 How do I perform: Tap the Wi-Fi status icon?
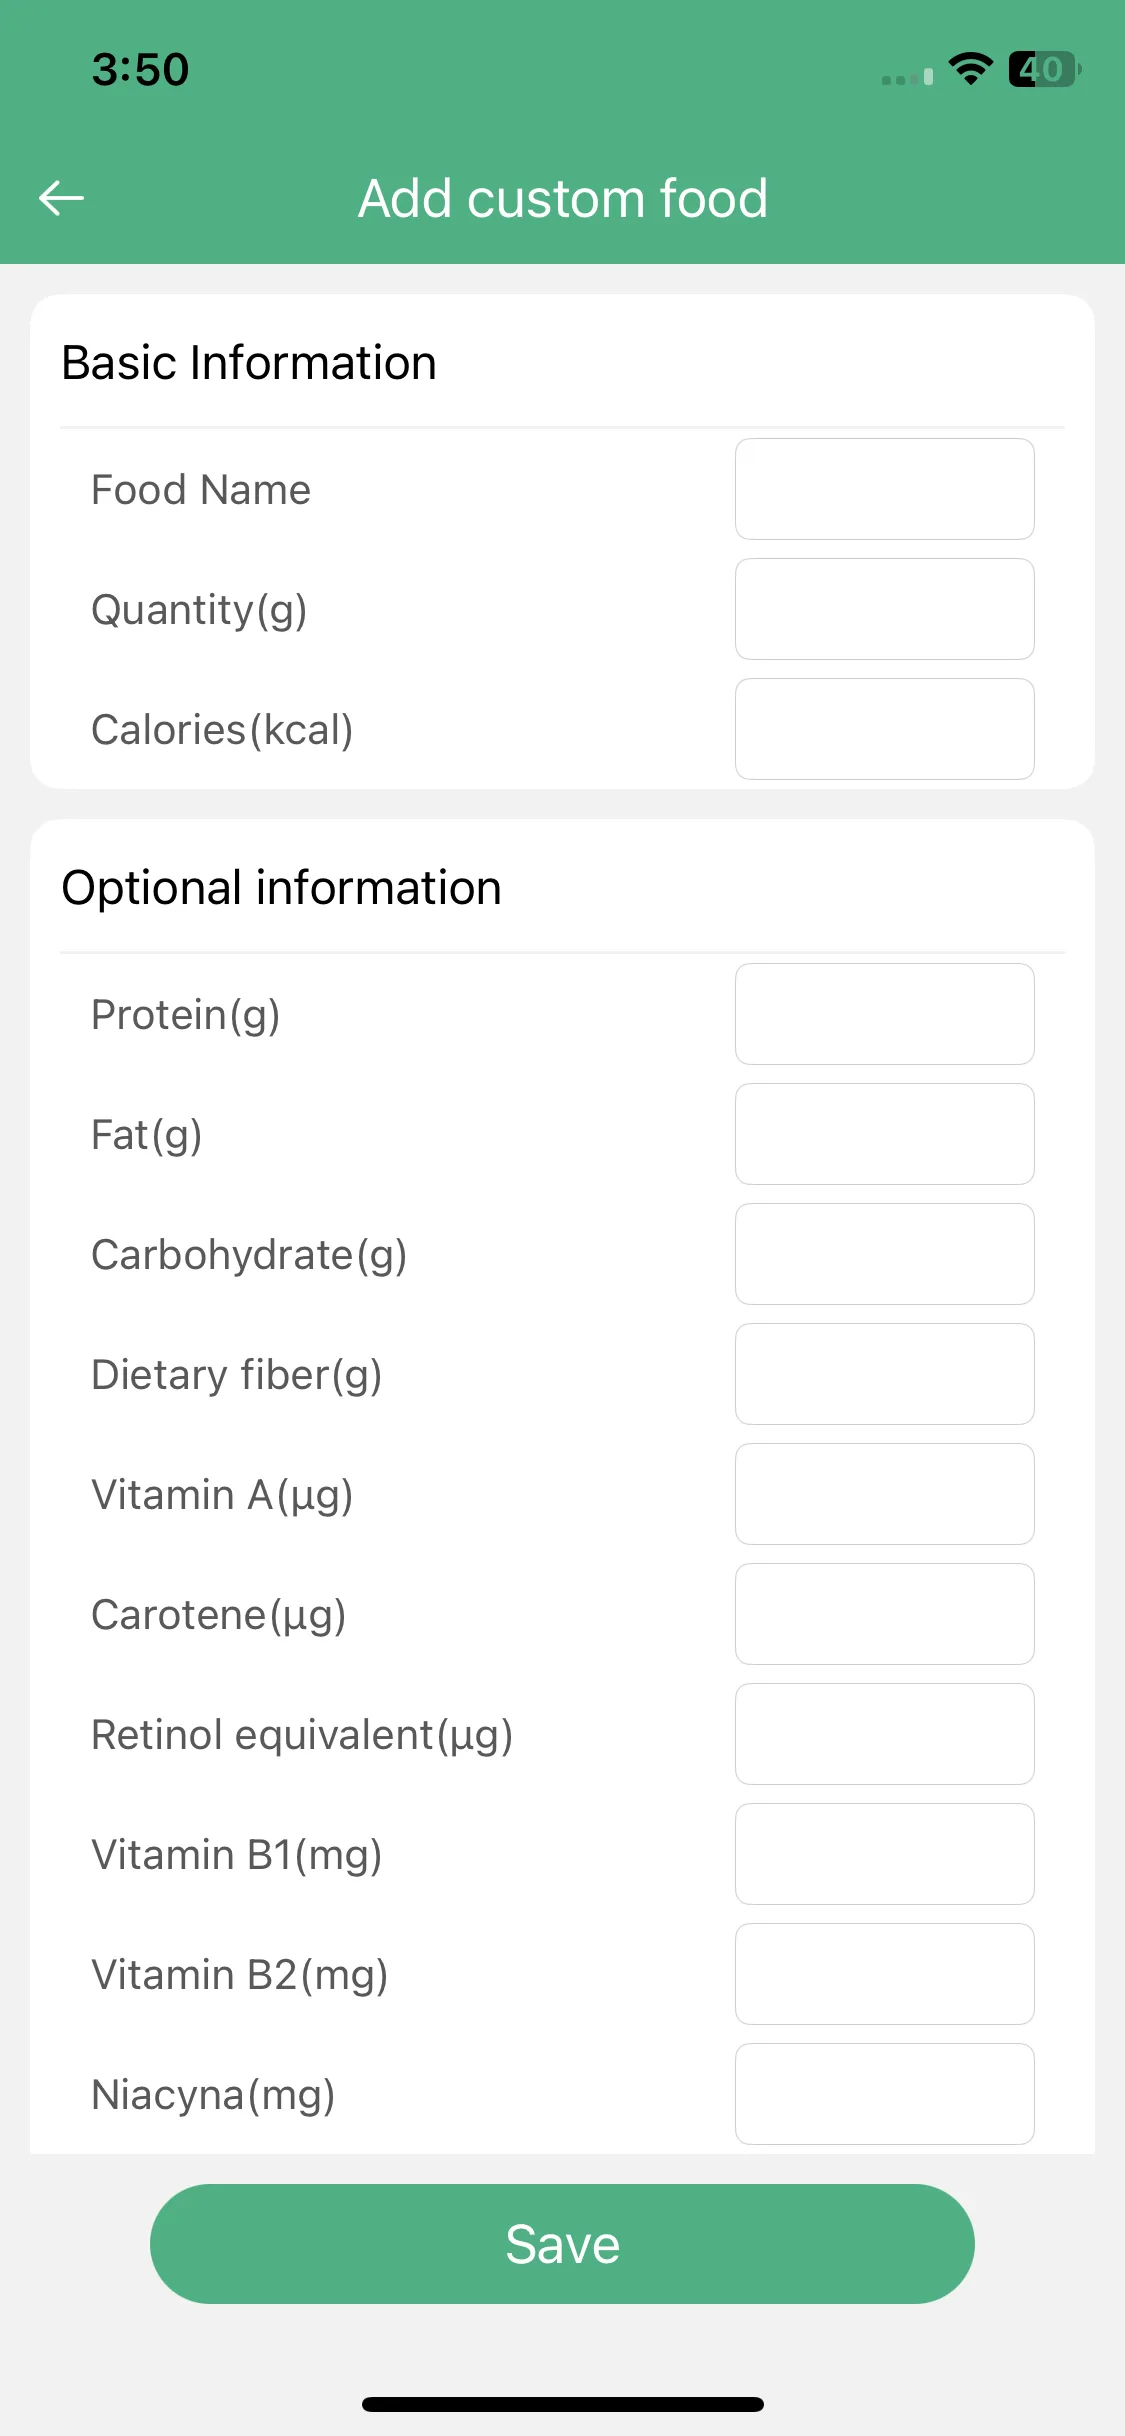970,69
